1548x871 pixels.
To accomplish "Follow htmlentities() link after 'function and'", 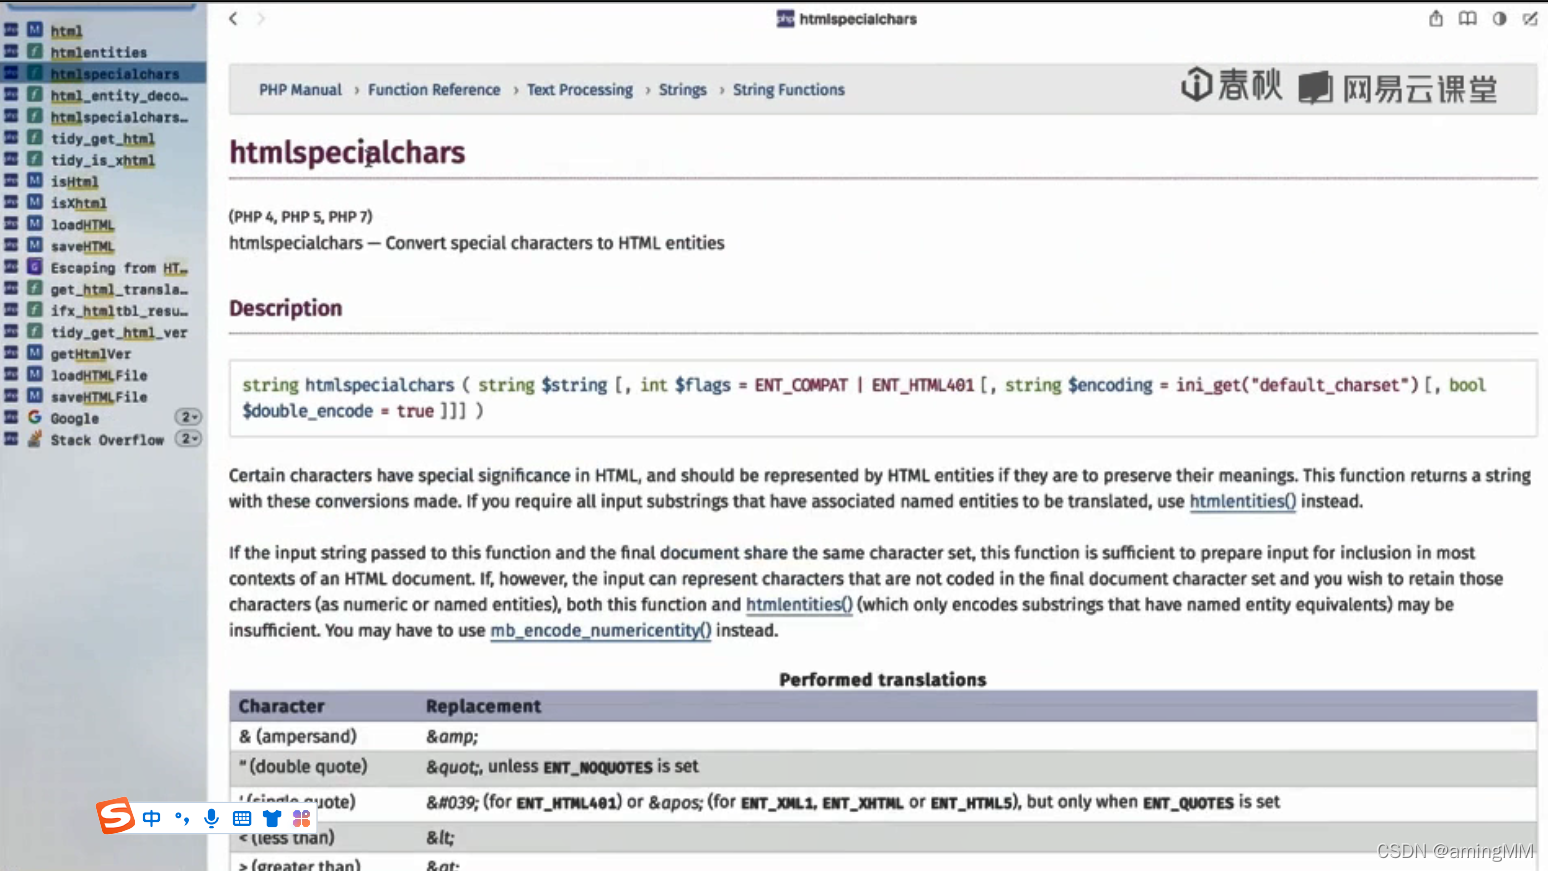I will [799, 604].
